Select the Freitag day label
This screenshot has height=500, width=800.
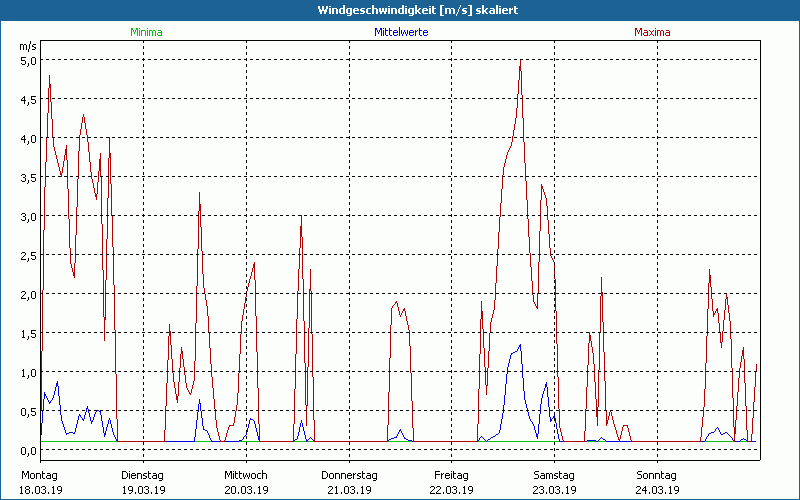pyautogui.click(x=452, y=475)
